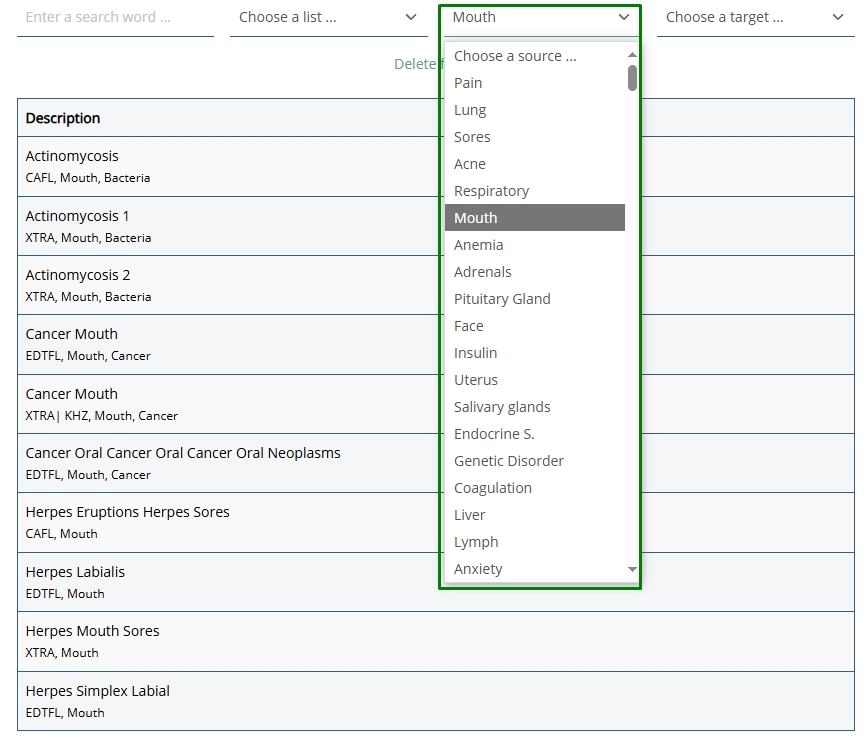The image size is (868, 744).
Task: Select the 'Choose a source ...' placeholder option
Action: coord(515,56)
